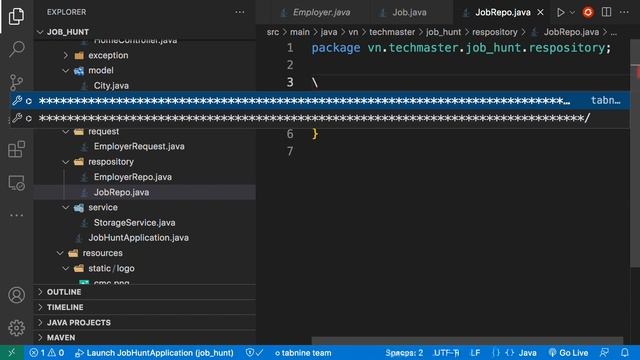This screenshot has height=360, width=640.
Task: Change file encoding UTF-8
Action: (446, 353)
